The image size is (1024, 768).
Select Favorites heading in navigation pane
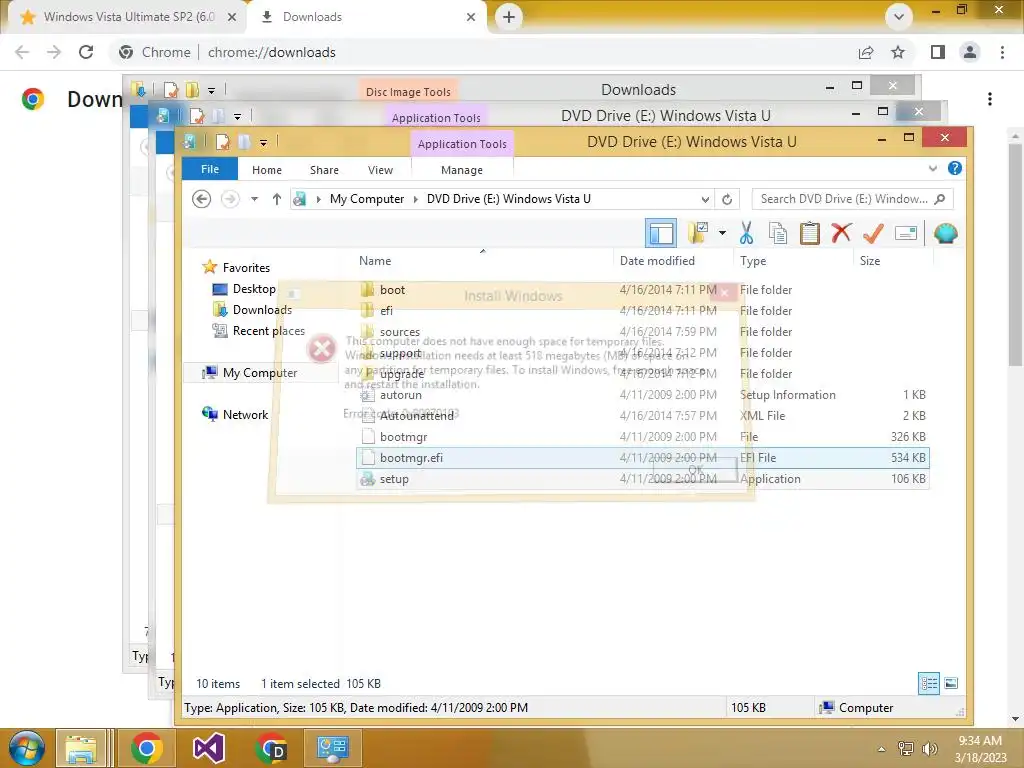(x=246, y=267)
